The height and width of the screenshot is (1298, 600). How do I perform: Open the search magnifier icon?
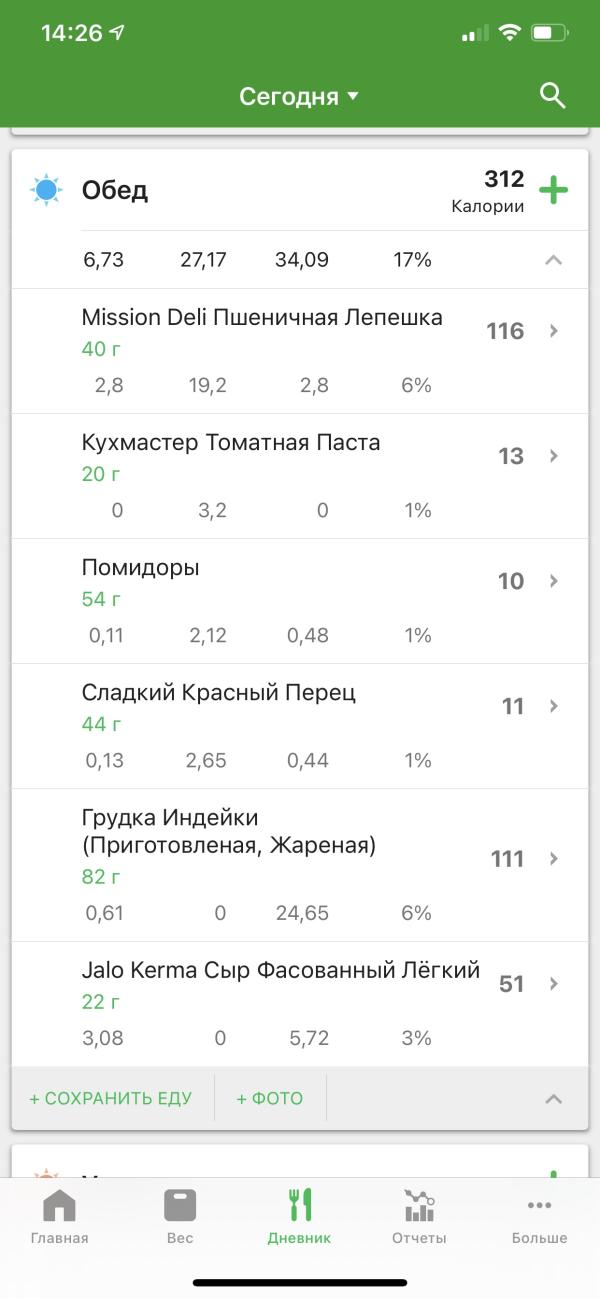[x=552, y=96]
